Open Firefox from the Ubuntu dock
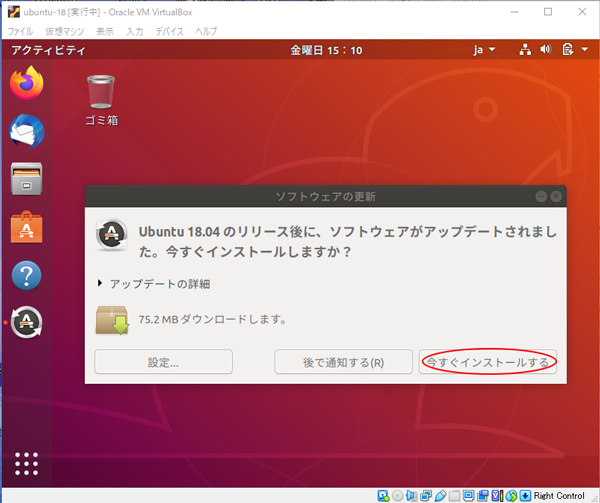This screenshot has width=600, height=503. [x=26, y=83]
